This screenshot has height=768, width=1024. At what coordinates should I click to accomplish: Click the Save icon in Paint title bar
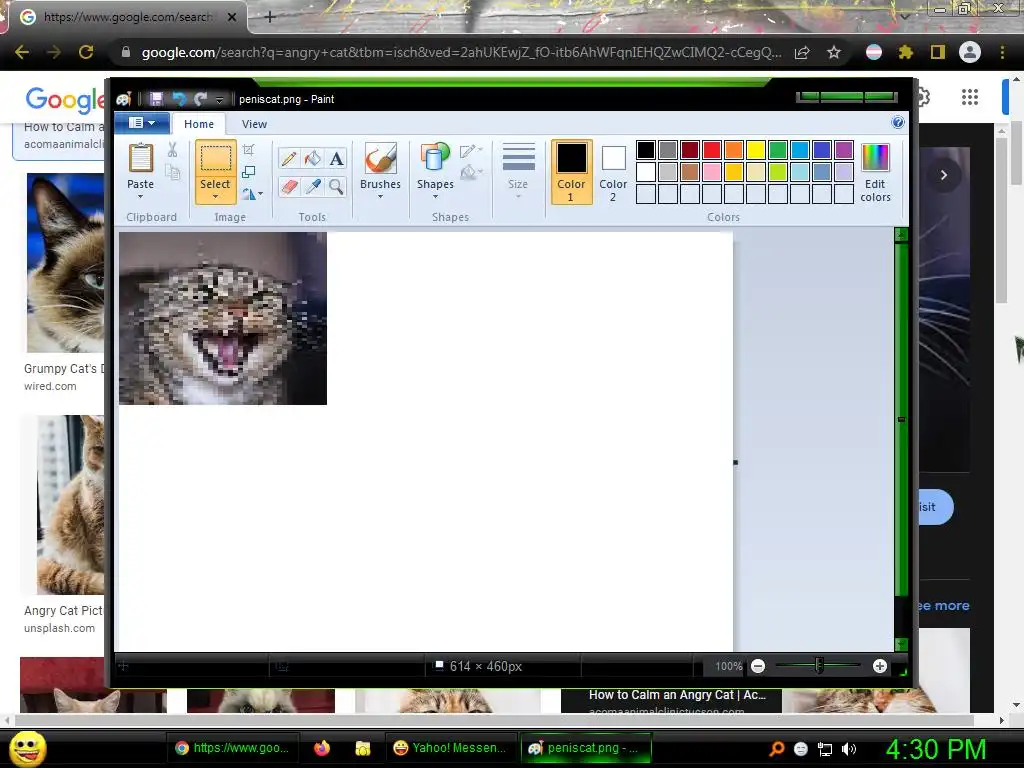tap(156, 99)
